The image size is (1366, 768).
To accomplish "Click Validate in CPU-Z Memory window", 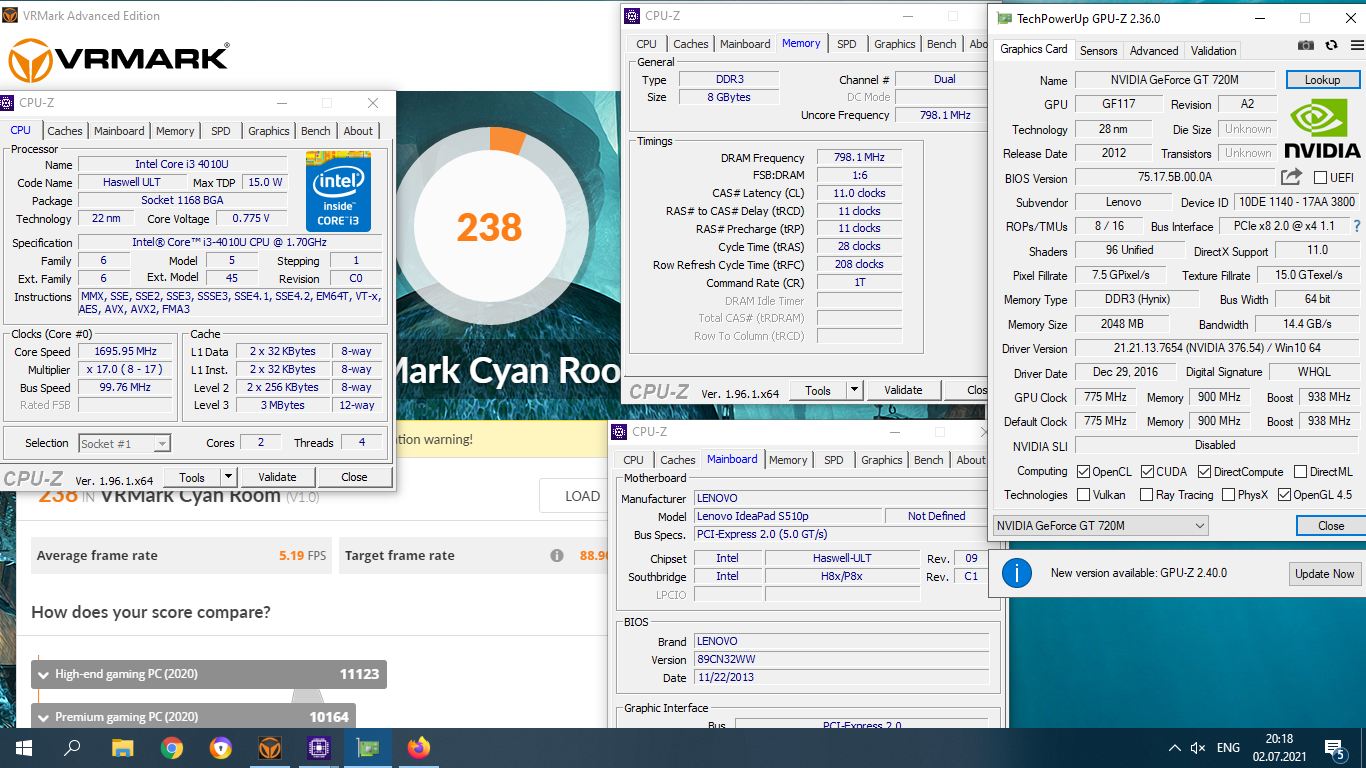I will tap(903, 390).
